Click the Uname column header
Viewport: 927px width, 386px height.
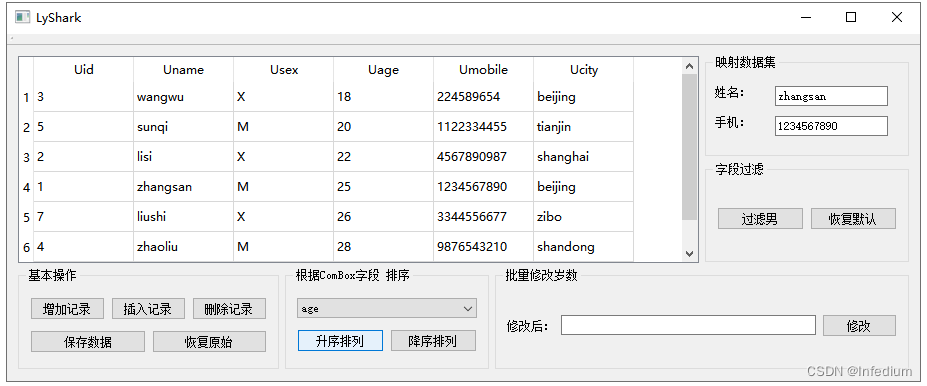183,70
